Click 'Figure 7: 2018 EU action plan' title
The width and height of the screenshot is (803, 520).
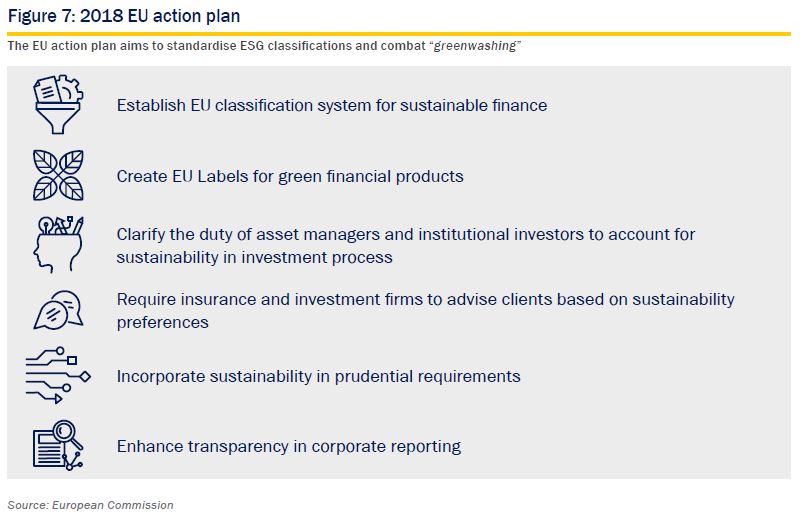(124, 16)
